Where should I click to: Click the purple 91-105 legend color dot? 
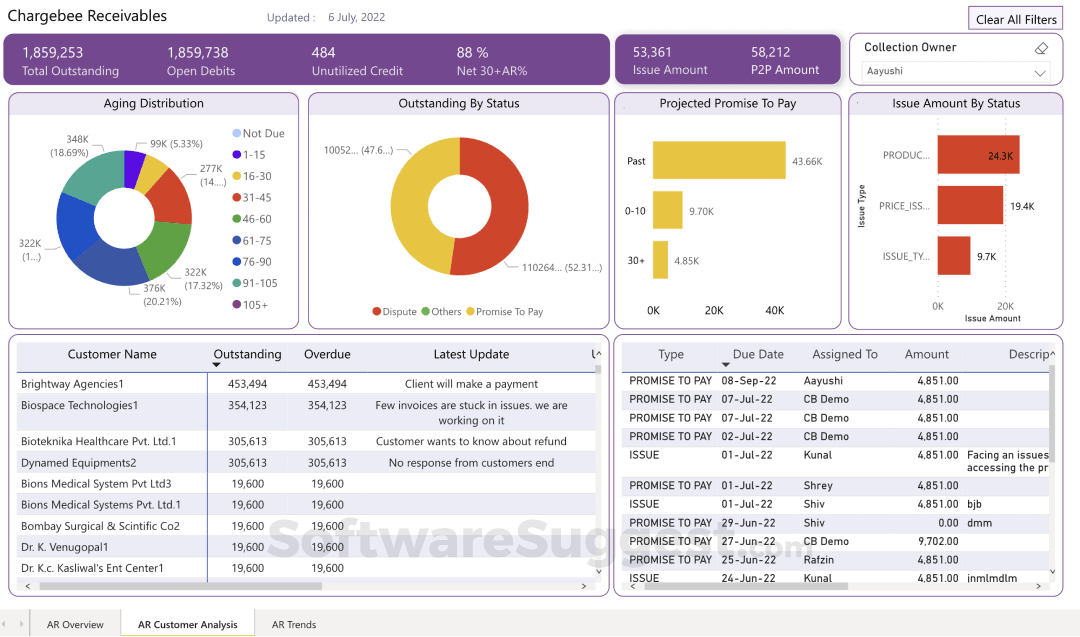(236, 283)
